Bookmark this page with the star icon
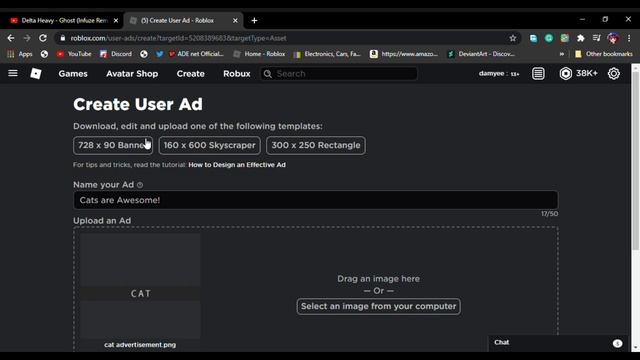640x360 pixels. (513, 38)
